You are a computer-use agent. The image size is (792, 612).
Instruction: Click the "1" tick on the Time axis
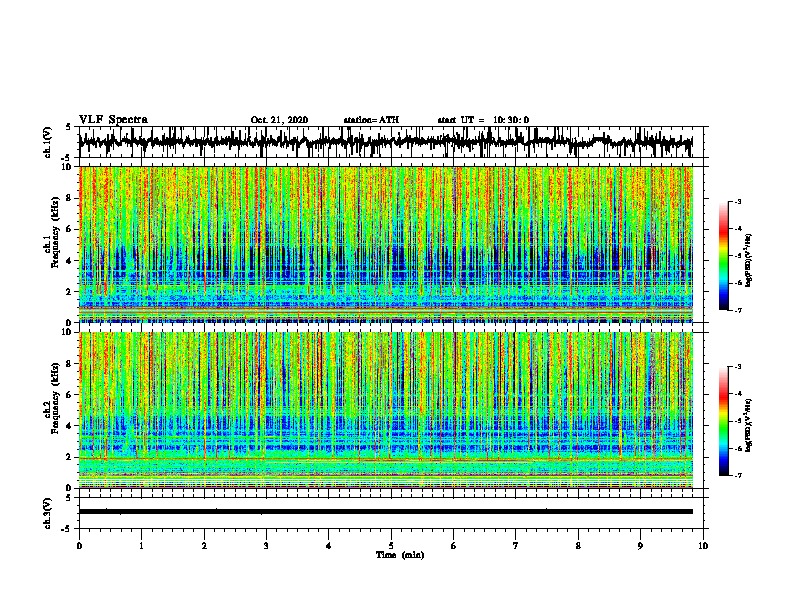(x=141, y=546)
